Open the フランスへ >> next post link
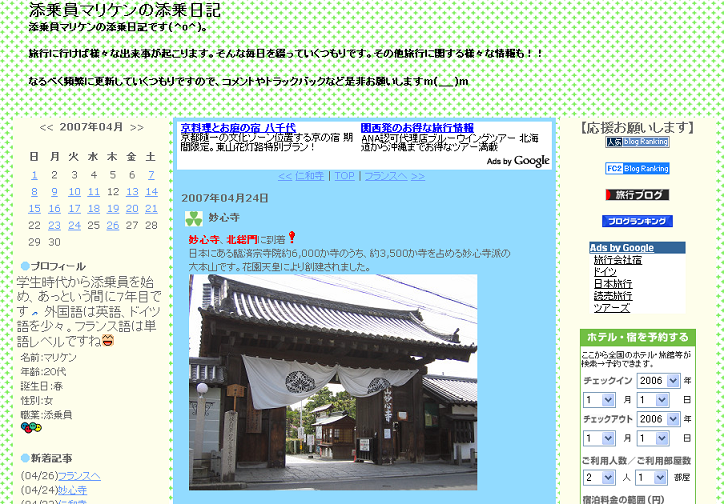724x504 pixels. 395,176
